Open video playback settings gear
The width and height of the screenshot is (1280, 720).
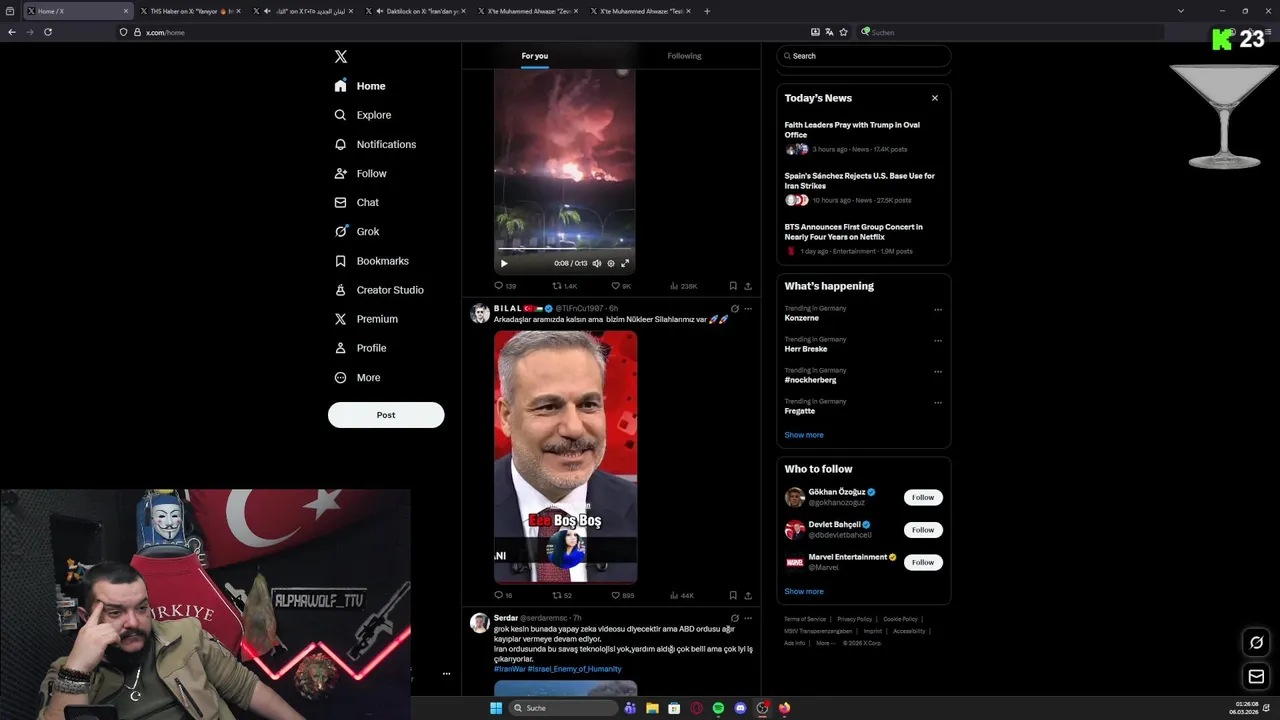pyautogui.click(x=611, y=264)
